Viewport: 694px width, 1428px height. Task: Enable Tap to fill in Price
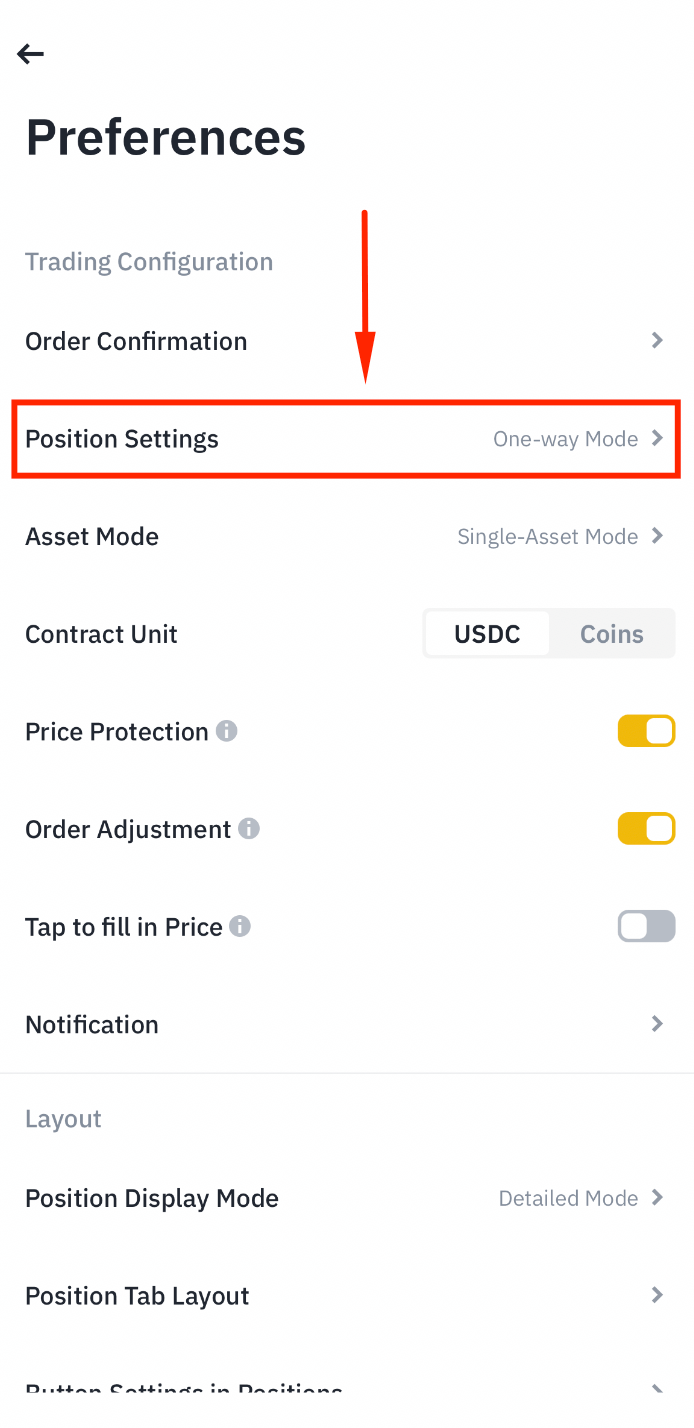click(x=646, y=926)
